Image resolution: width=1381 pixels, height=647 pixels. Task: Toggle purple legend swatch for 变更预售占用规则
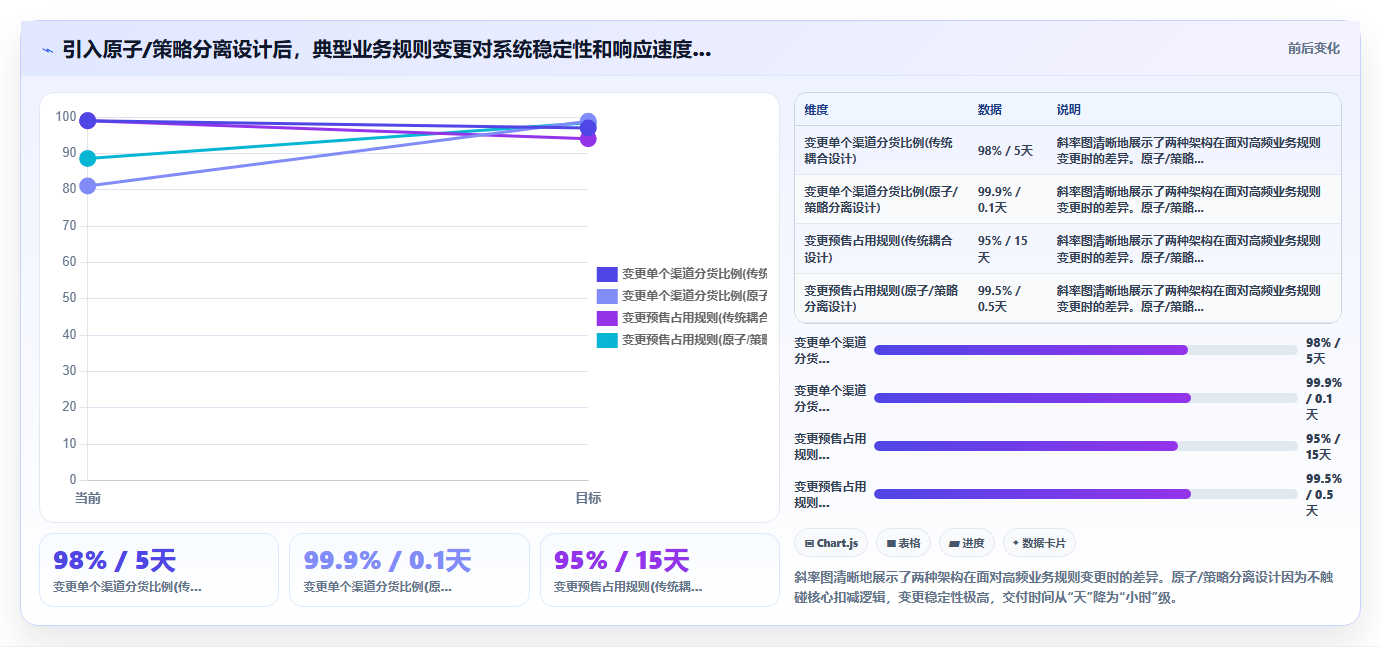click(x=607, y=318)
